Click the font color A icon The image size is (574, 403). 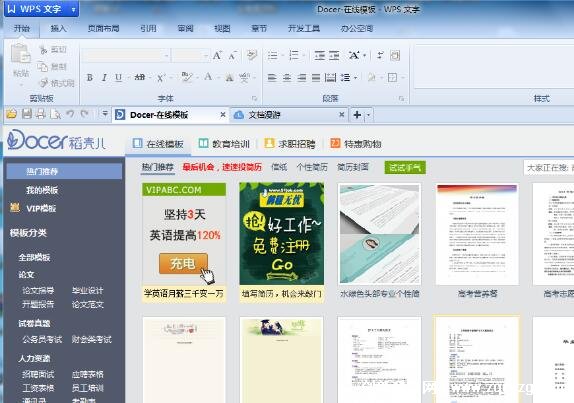coord(208,77)
